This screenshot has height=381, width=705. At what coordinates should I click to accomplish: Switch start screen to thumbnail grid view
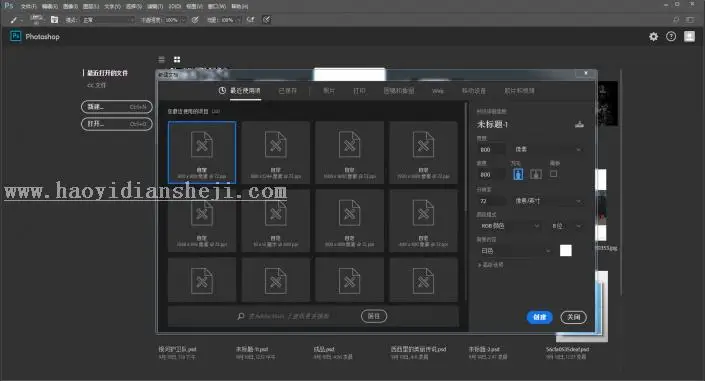(177, 59)
